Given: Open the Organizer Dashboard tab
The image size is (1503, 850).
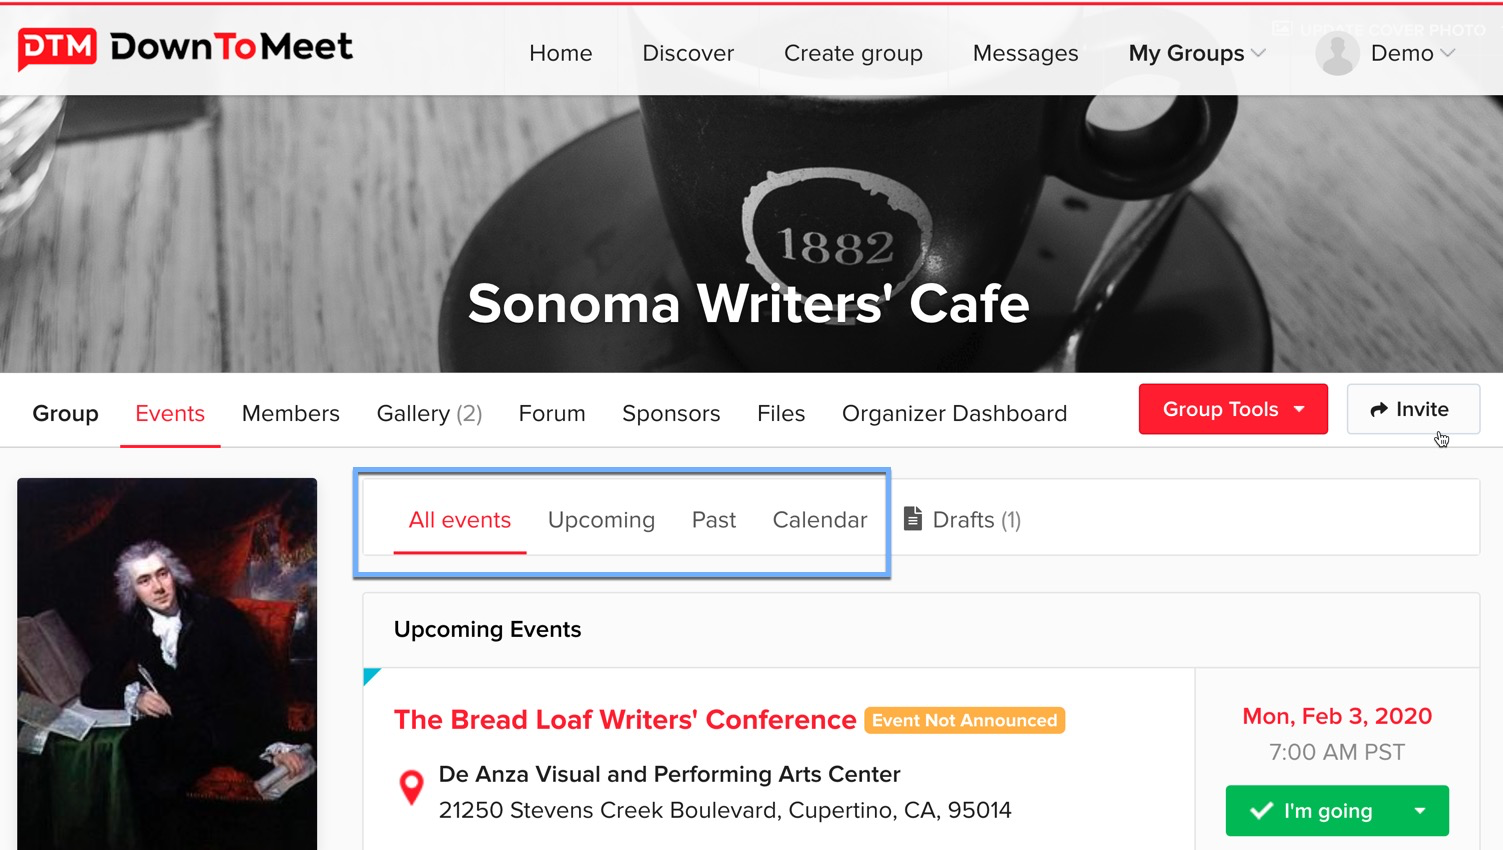Looking at the screenshot, I should pos(954,413).
